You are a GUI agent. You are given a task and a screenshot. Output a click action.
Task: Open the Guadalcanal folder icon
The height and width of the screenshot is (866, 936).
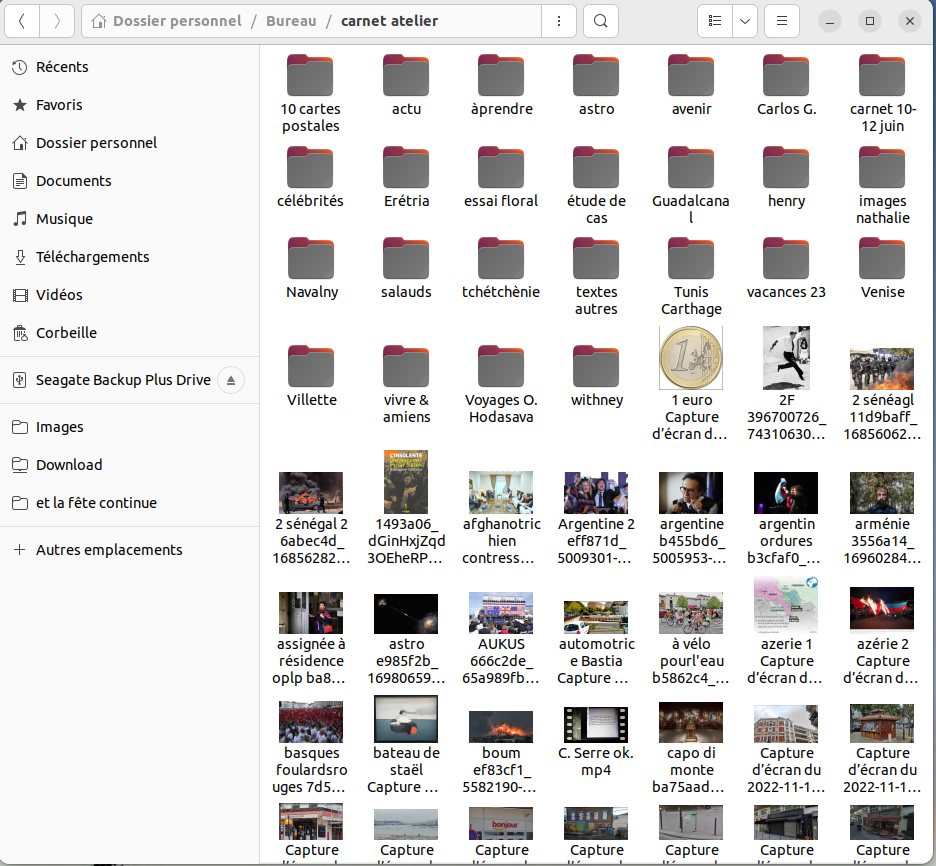pyautogui.click(x=691, y=169)
